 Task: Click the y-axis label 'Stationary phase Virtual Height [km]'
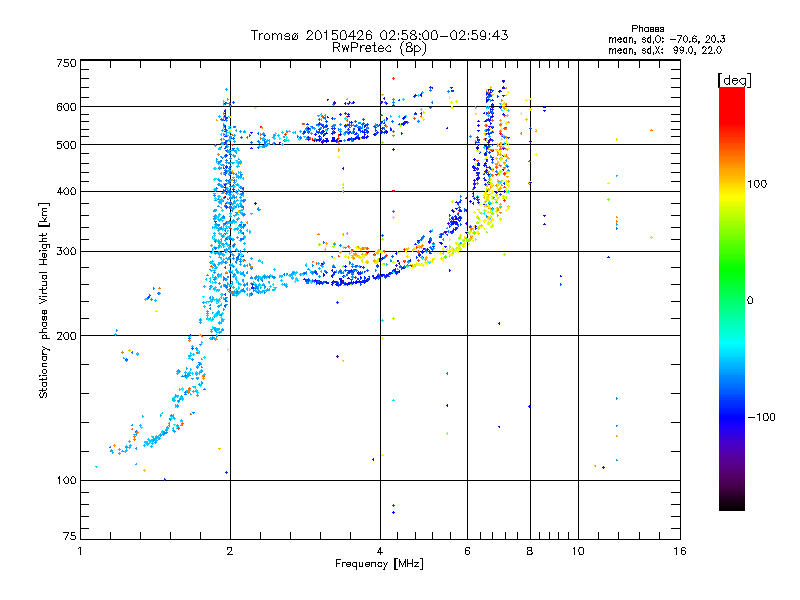[43, 300]
